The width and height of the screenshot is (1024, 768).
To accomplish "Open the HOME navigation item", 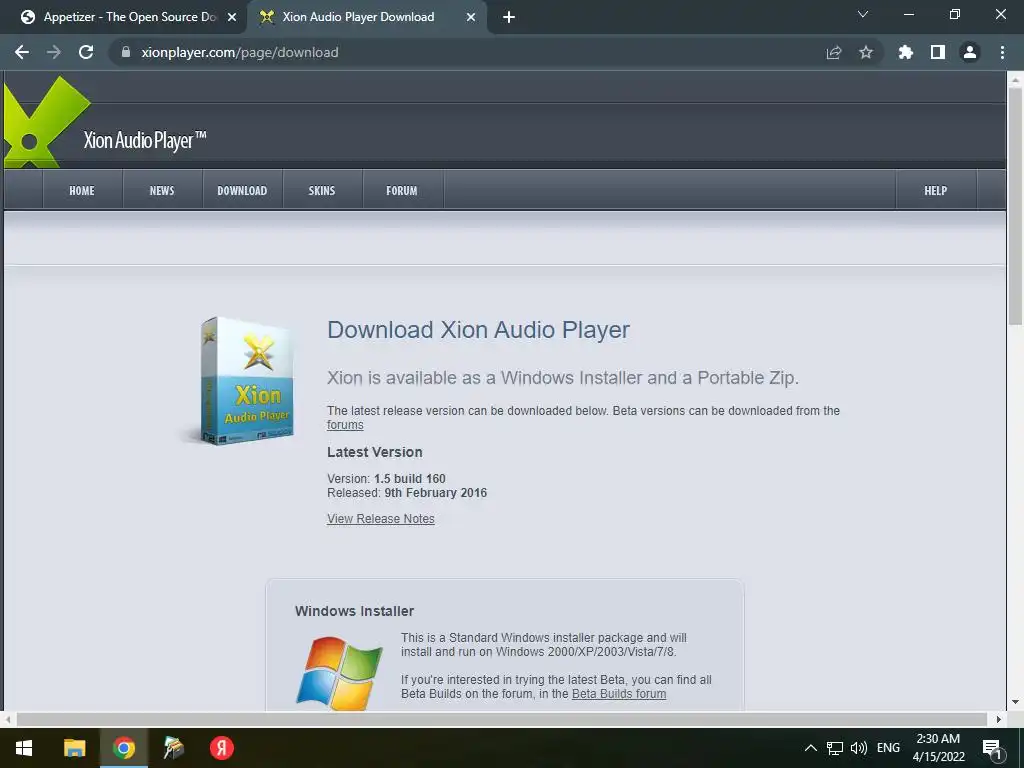I will pos(82,191).
